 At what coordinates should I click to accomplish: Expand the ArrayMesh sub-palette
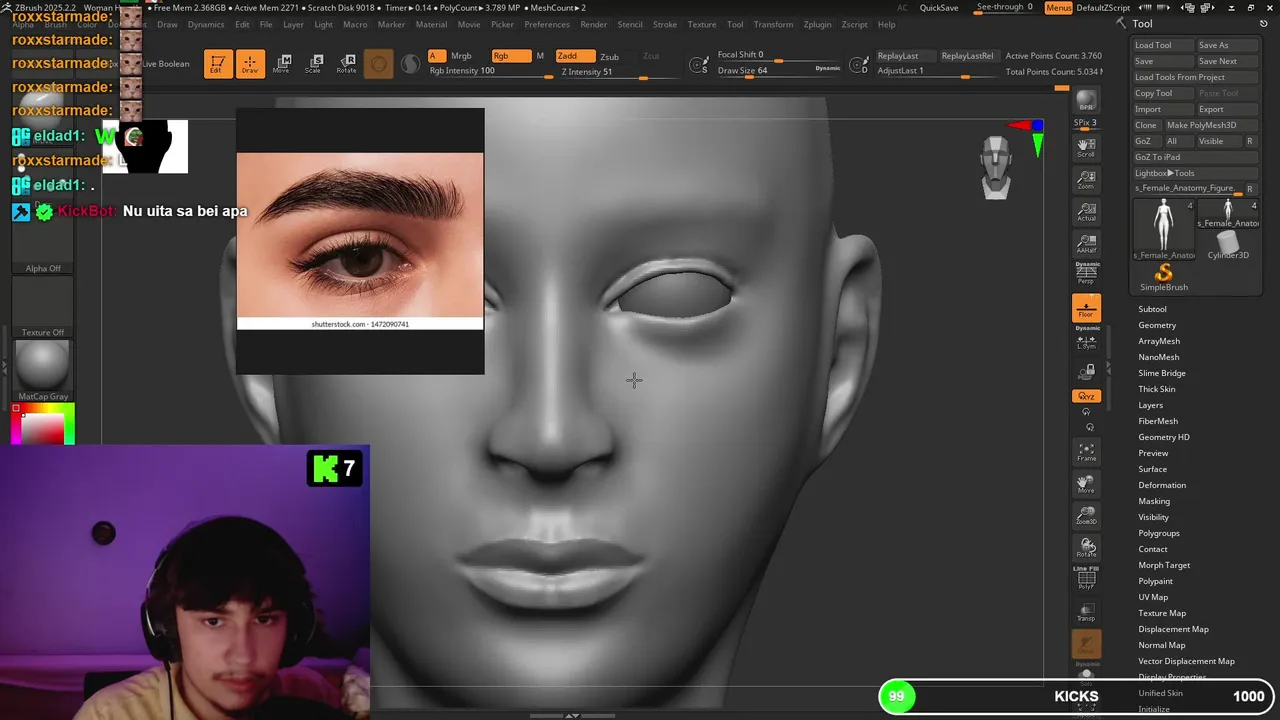[1159, 341]
